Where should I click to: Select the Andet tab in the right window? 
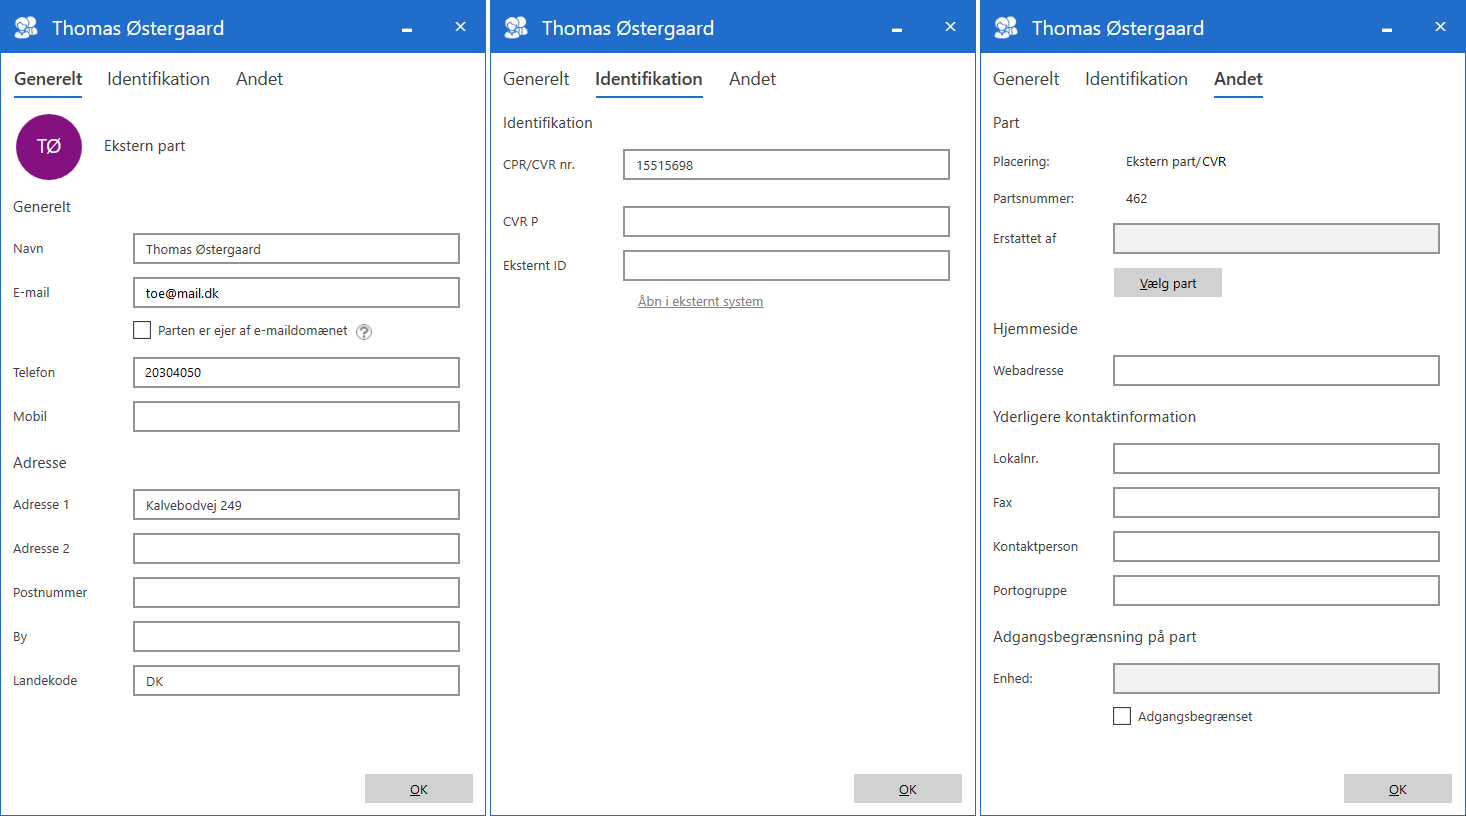[x=1238, y=79]
